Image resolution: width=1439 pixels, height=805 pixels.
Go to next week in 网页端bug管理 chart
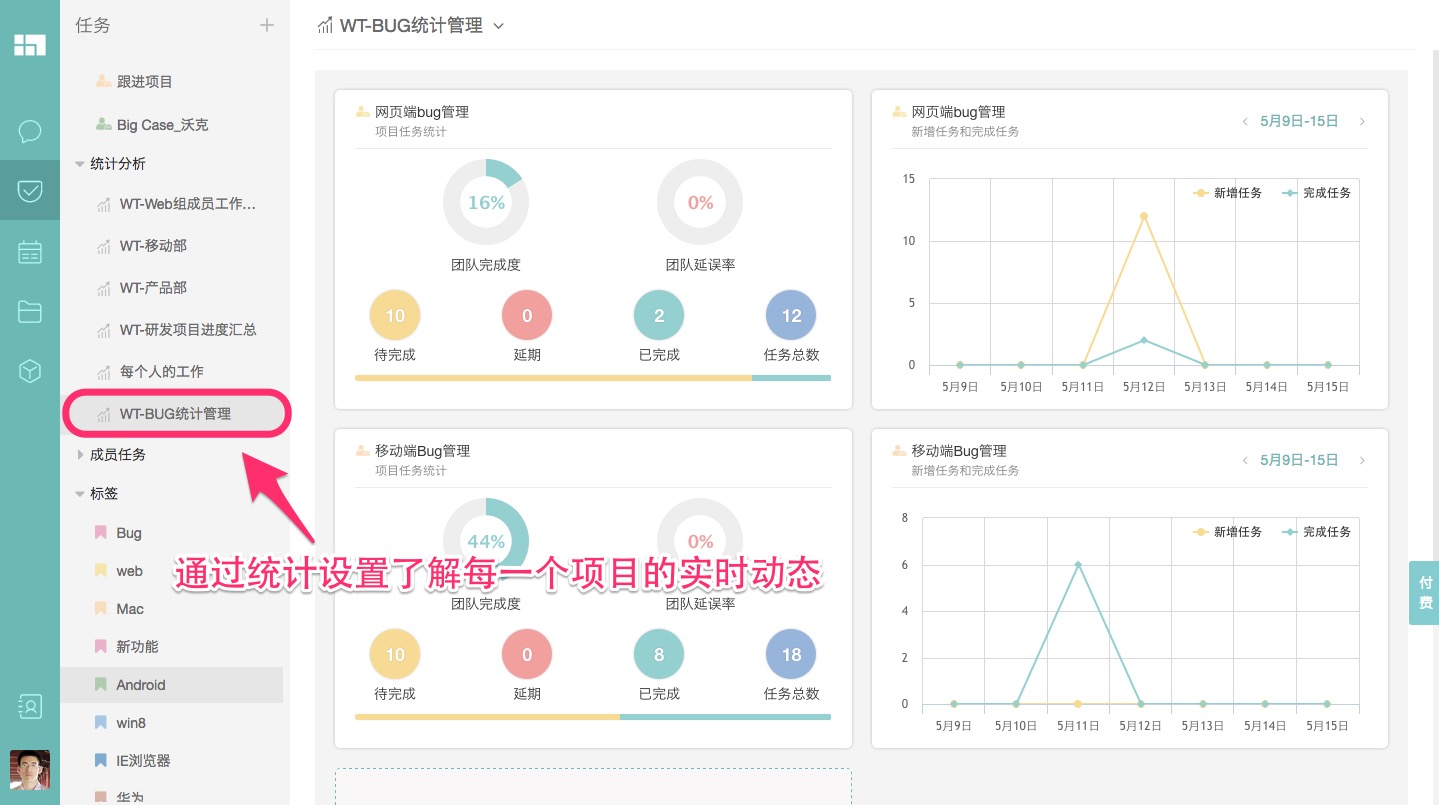[x=1362, y=122]
